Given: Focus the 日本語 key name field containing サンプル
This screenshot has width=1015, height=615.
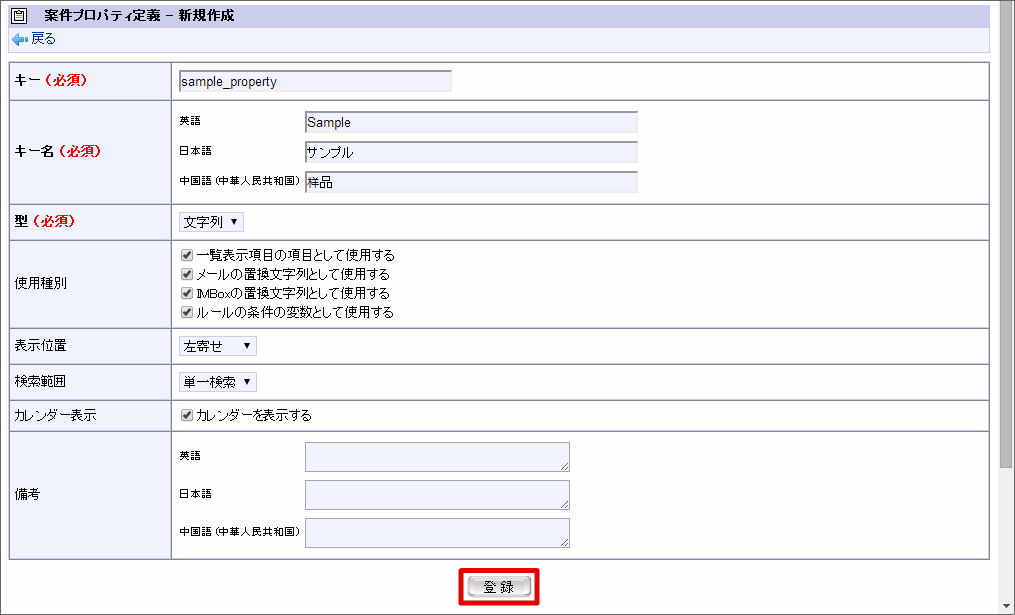Looking at the screenshot, I should pos(471,152).
